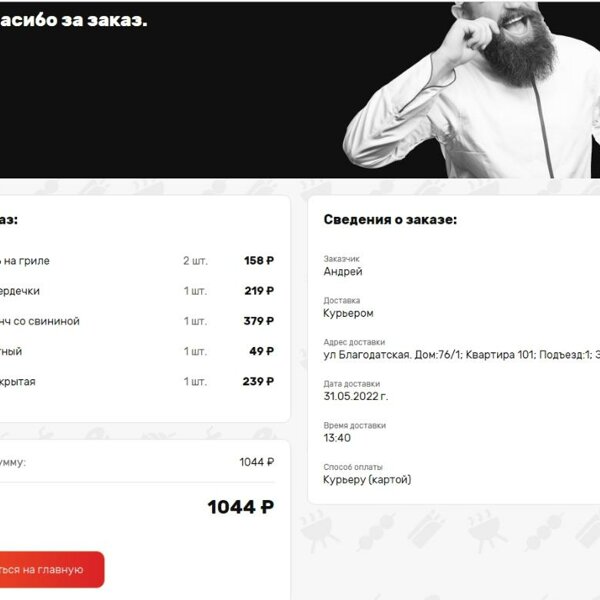Select the item priced 49 ₽

[137, 351]
